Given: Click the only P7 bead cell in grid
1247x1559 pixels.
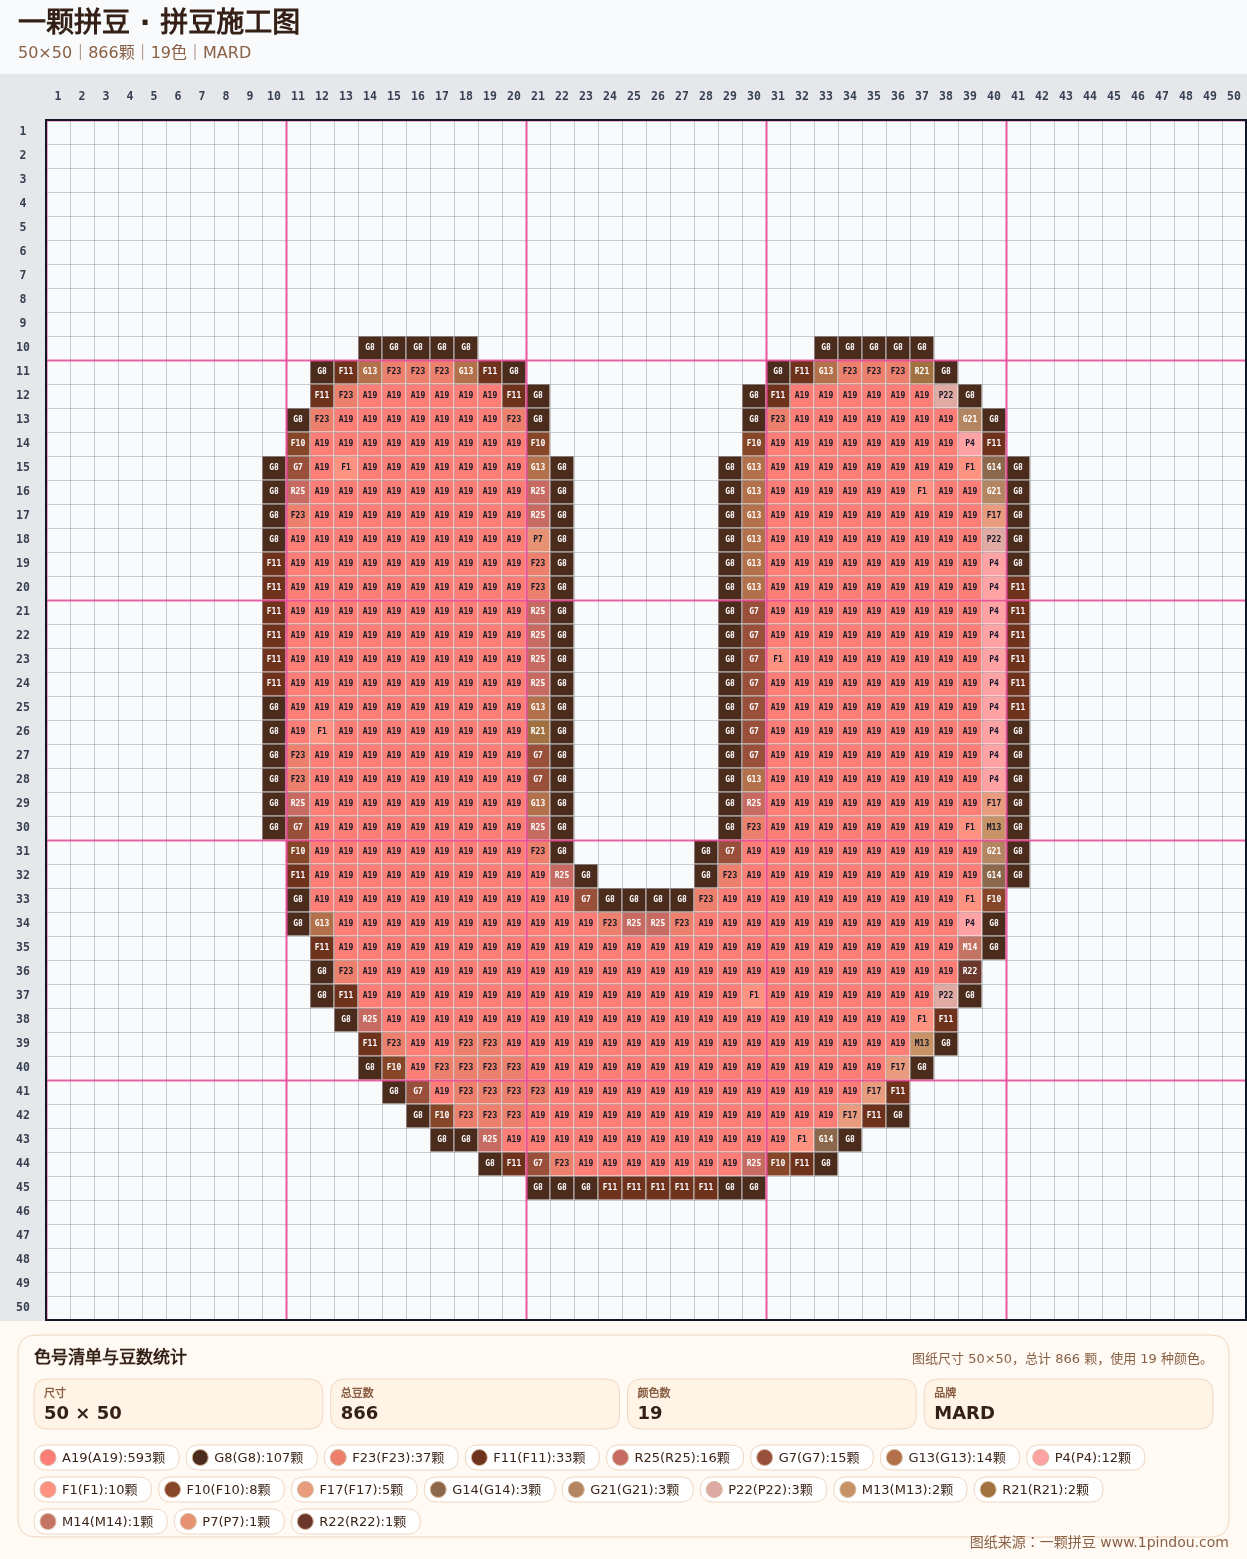Looking at the screenshot, I should (538, 539).
